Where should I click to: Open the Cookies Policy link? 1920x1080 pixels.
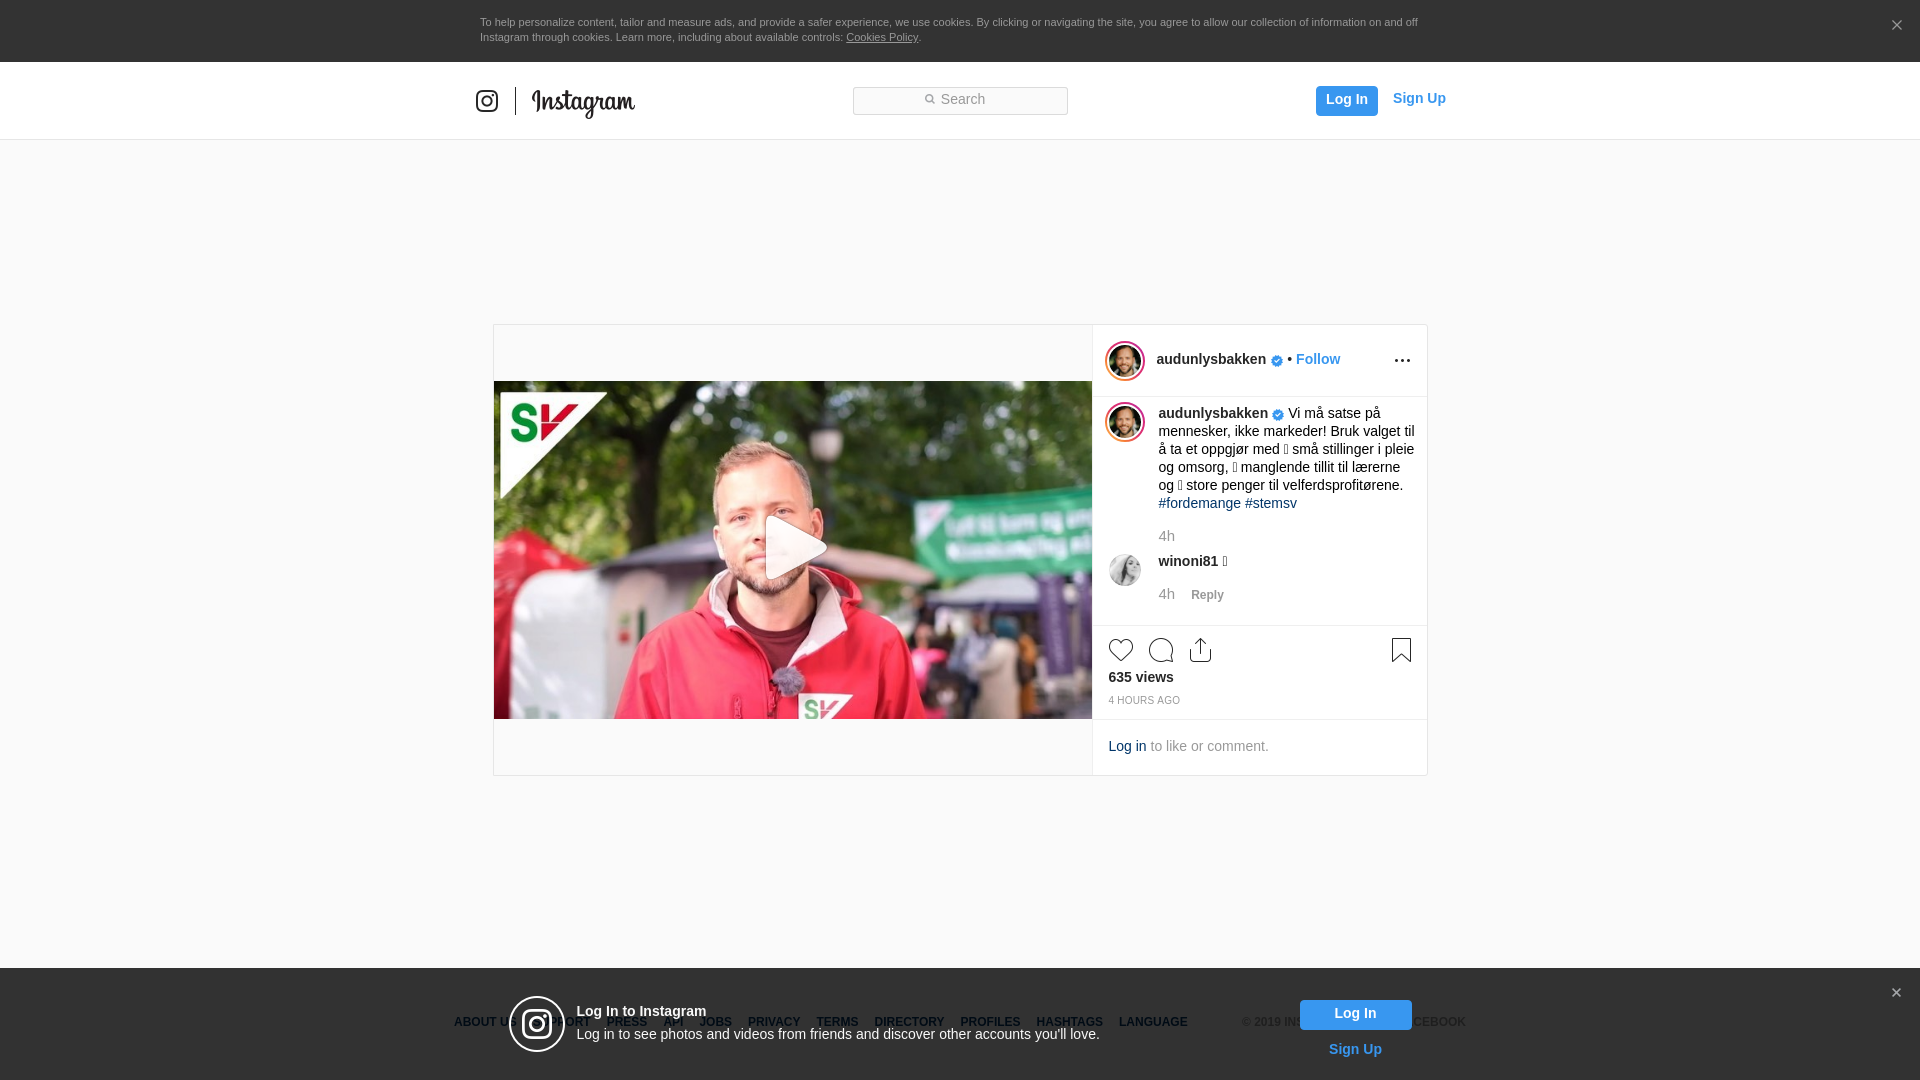point(882,37)
